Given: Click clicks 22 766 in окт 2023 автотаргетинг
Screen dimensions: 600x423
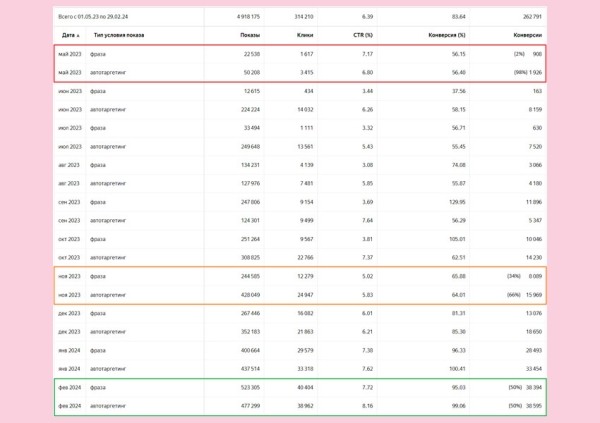Looking at the screenshot, I should [305, 258].
